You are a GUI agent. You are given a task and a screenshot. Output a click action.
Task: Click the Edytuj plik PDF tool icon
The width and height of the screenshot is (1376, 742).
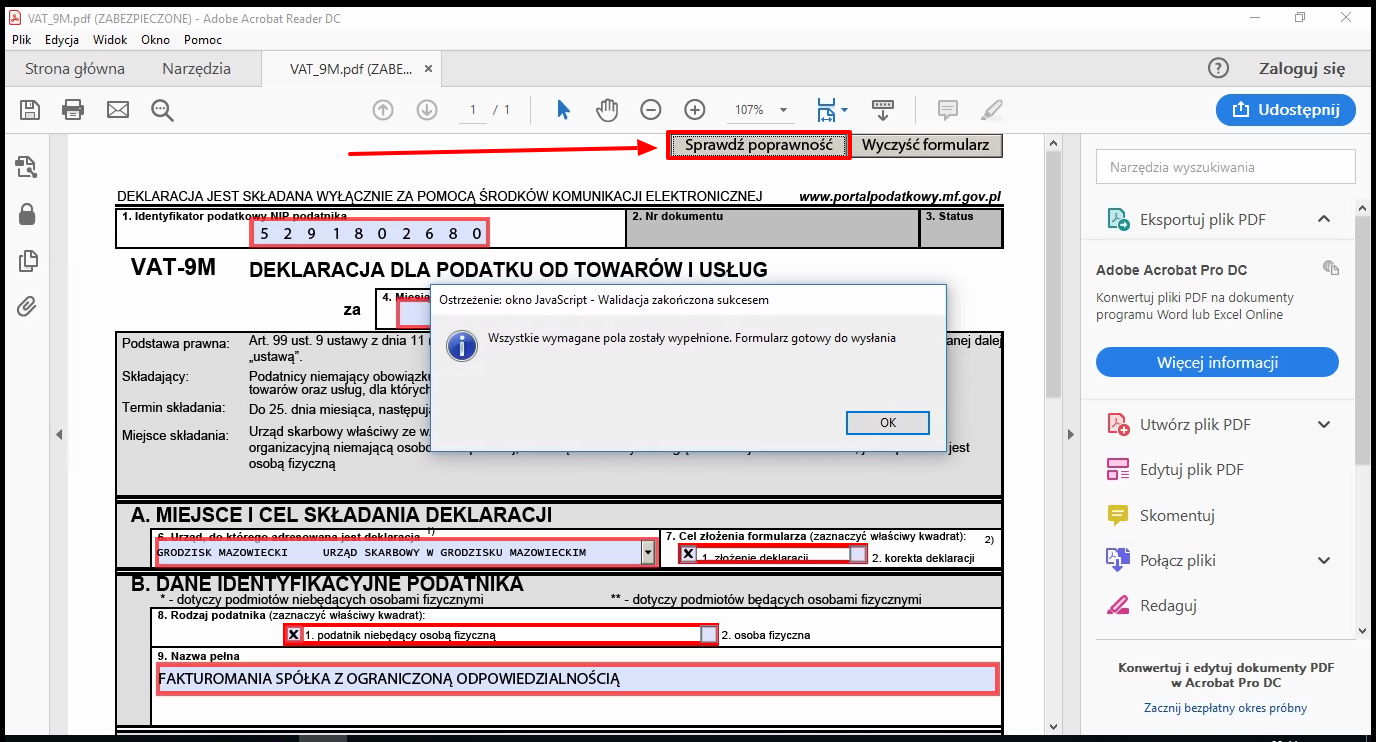(x=1118, y=470)
